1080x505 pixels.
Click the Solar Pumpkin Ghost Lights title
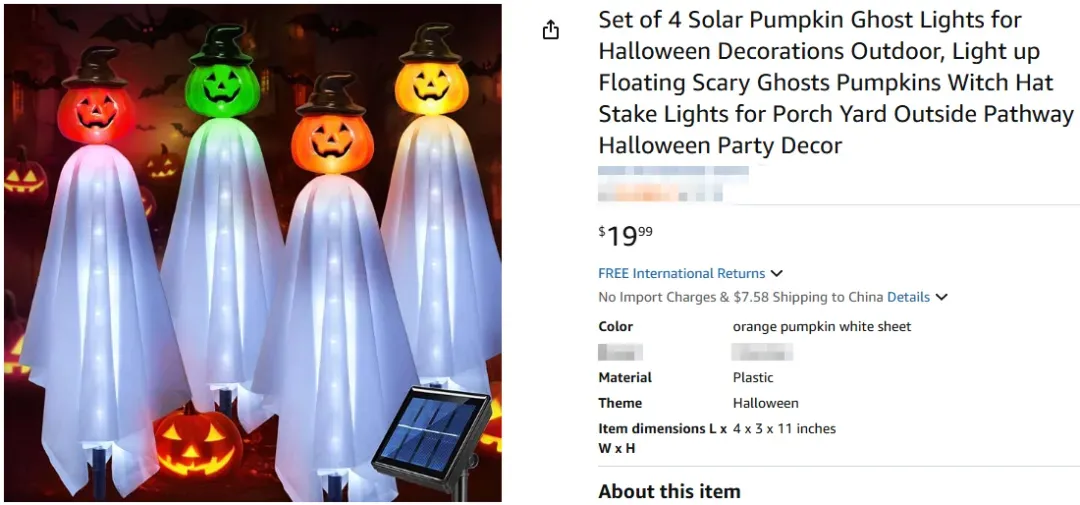click(x=835, y=83)
